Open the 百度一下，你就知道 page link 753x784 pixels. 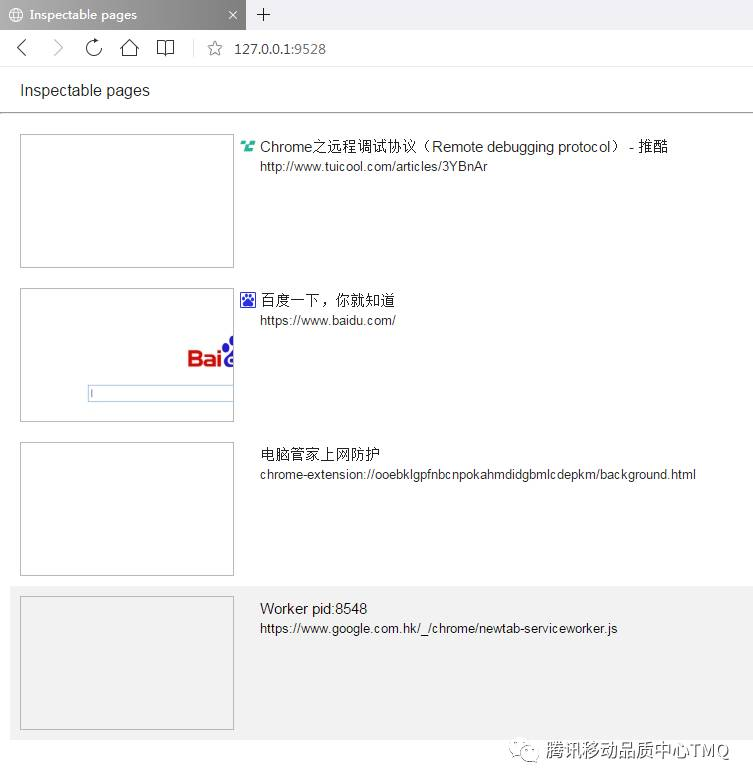click(328, 300)
